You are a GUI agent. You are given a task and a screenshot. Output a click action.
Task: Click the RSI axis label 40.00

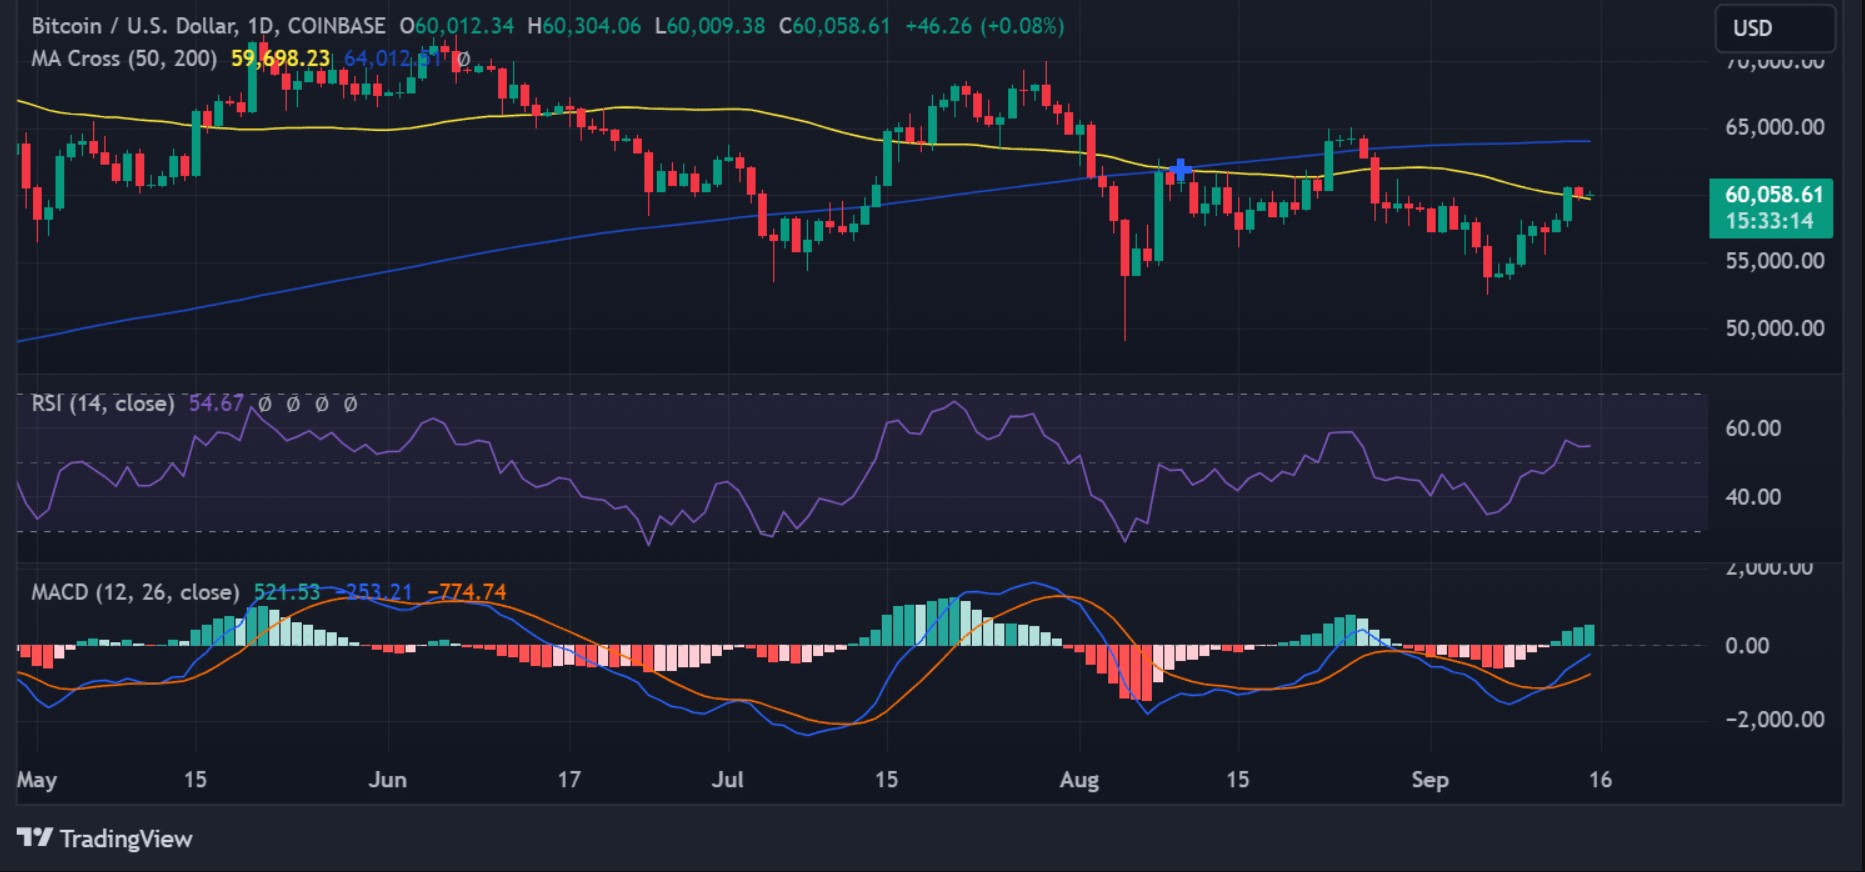[1753, 497]
